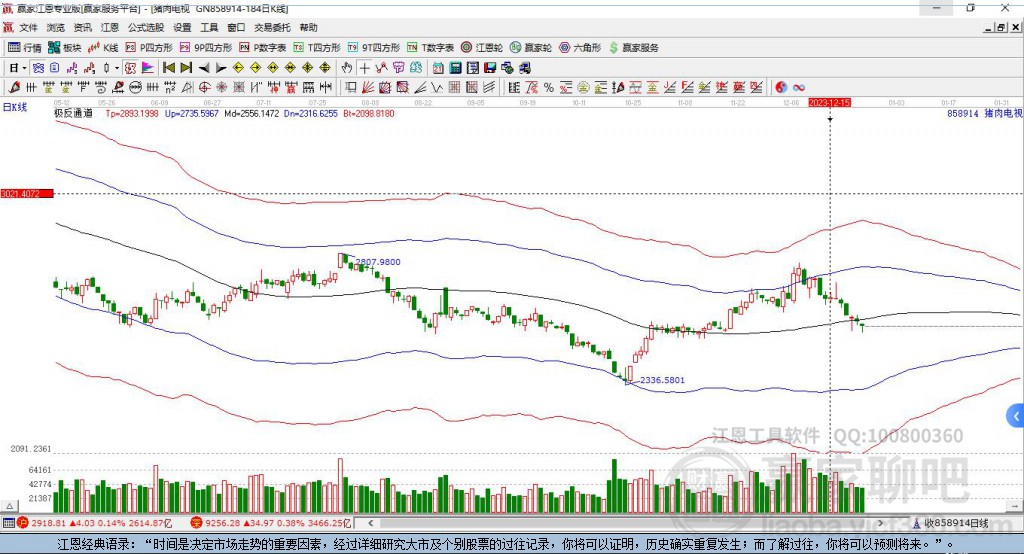This screenshot has width=1024, height=554.
Task: Open the 江恩轮 Gann wheel
Action: tap(482, 48)
